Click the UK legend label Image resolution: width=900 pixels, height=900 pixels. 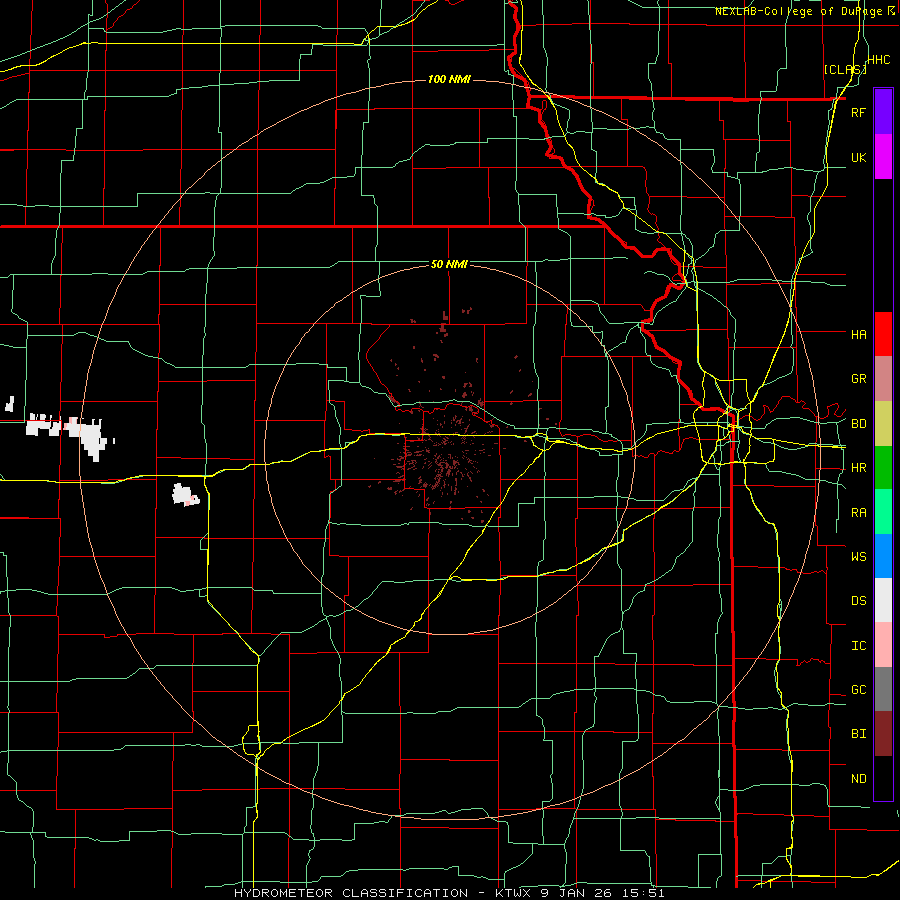858,157
